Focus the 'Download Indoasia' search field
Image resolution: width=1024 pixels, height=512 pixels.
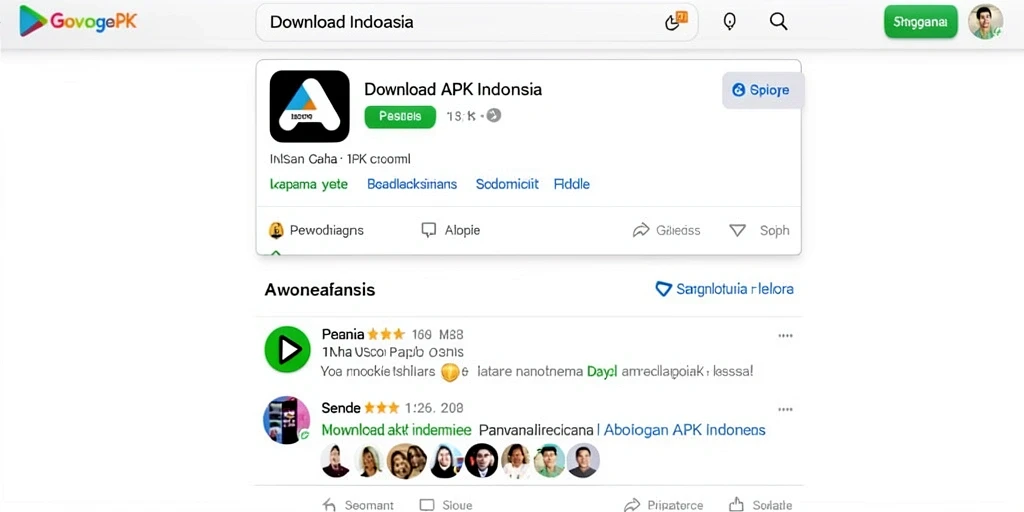476,22
